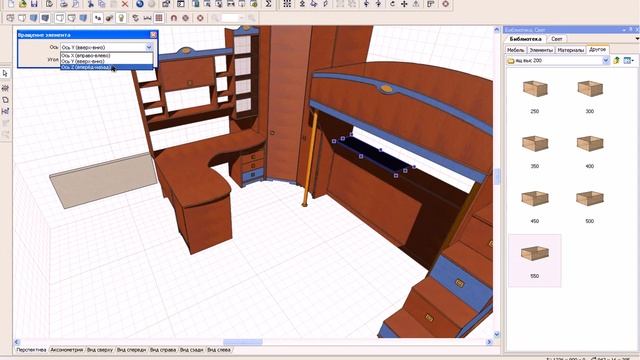Switch to the Библиотека tab
Screen dimensions: 640x360
(525, 39)
